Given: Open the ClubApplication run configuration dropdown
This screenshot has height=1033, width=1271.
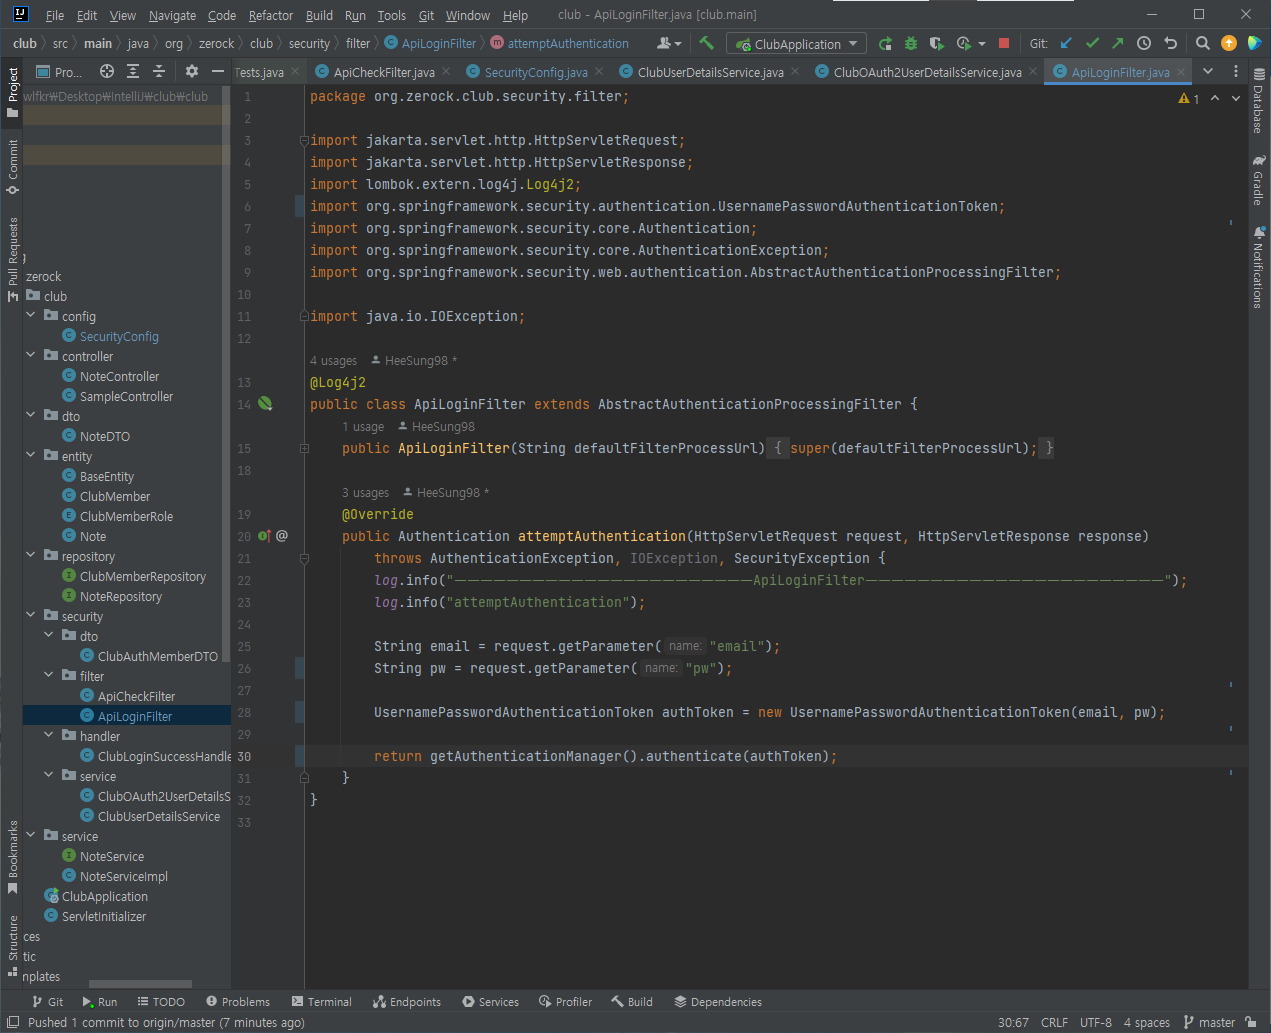Looking at the screenshot, I should (796, 44).
